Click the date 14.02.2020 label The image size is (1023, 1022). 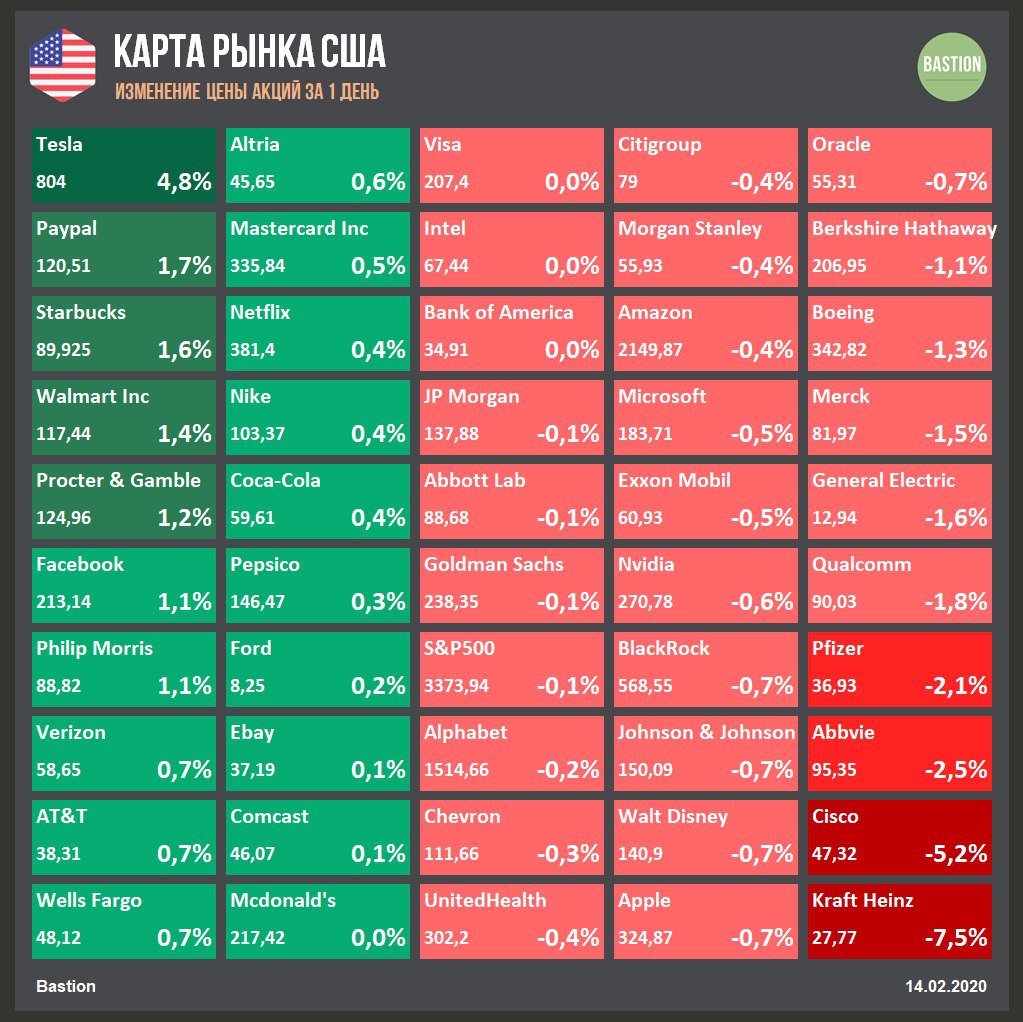pos(946,987)
